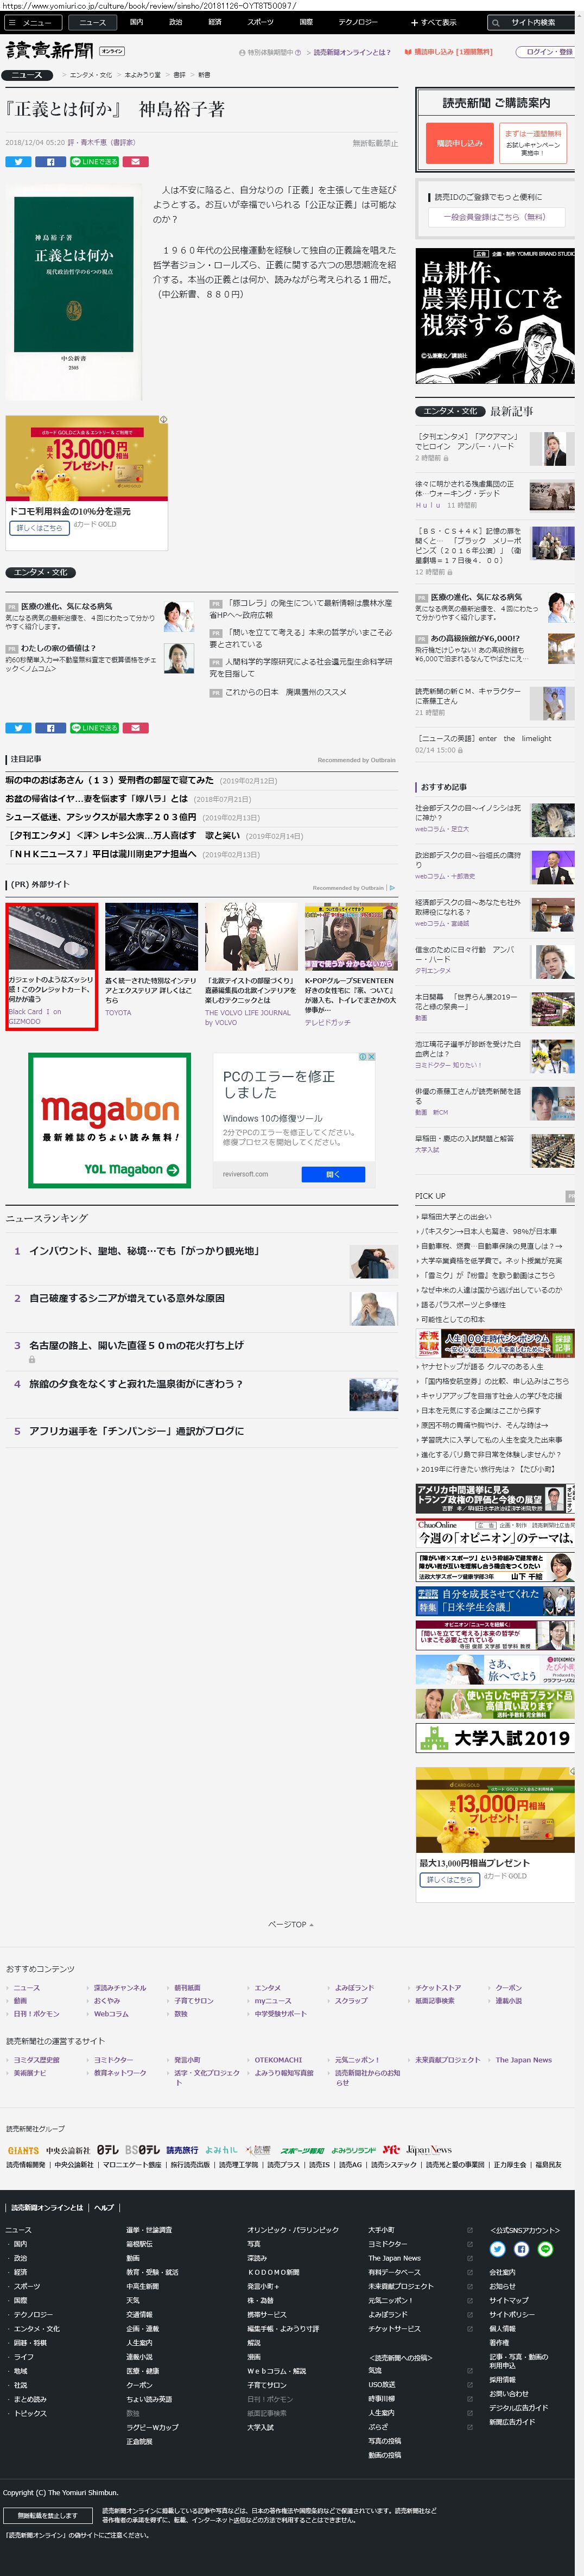Screen dimensions: 584x2576
Task: Share on Twitter under the article date
Action: (18, 161)
